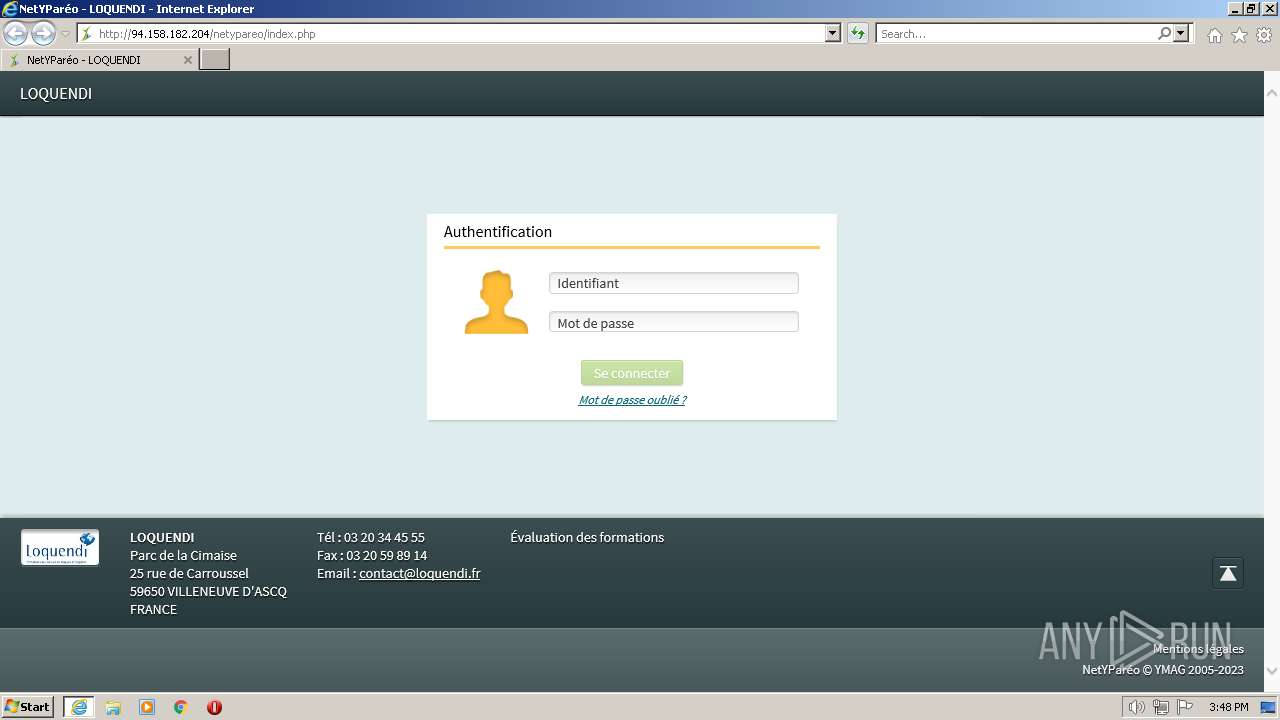Expand the address bar autocomplete dropdown arrow
This screenshot has height=720, width=1280.
tap(832, 33)
